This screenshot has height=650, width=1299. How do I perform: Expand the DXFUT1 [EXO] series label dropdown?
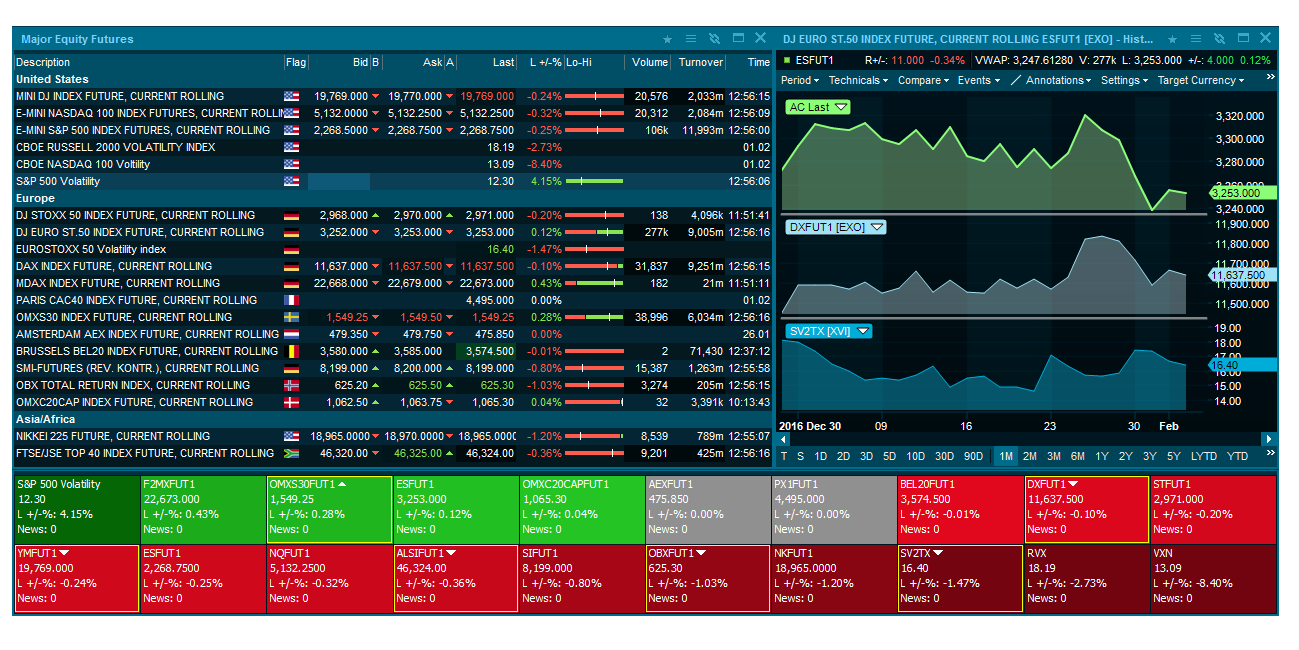point(877,227)
